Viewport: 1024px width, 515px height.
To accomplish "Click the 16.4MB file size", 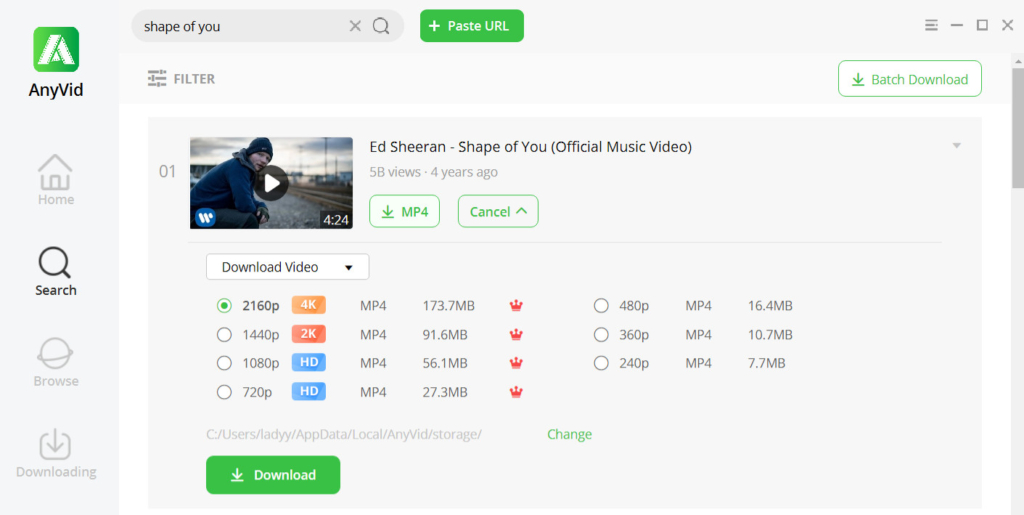I will [770, 305].
